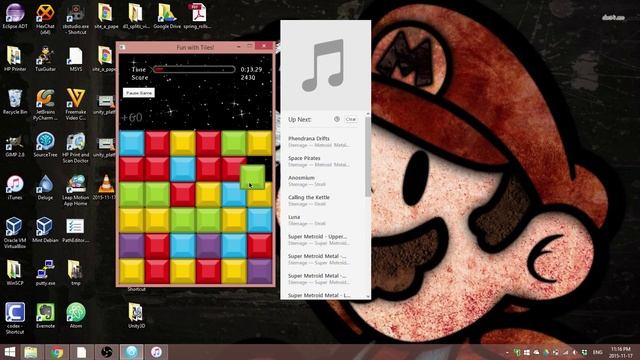The width and height of the screenshot is (640, 360).
Task: Open the volume icon in system tray
Action: coord(575,352)
